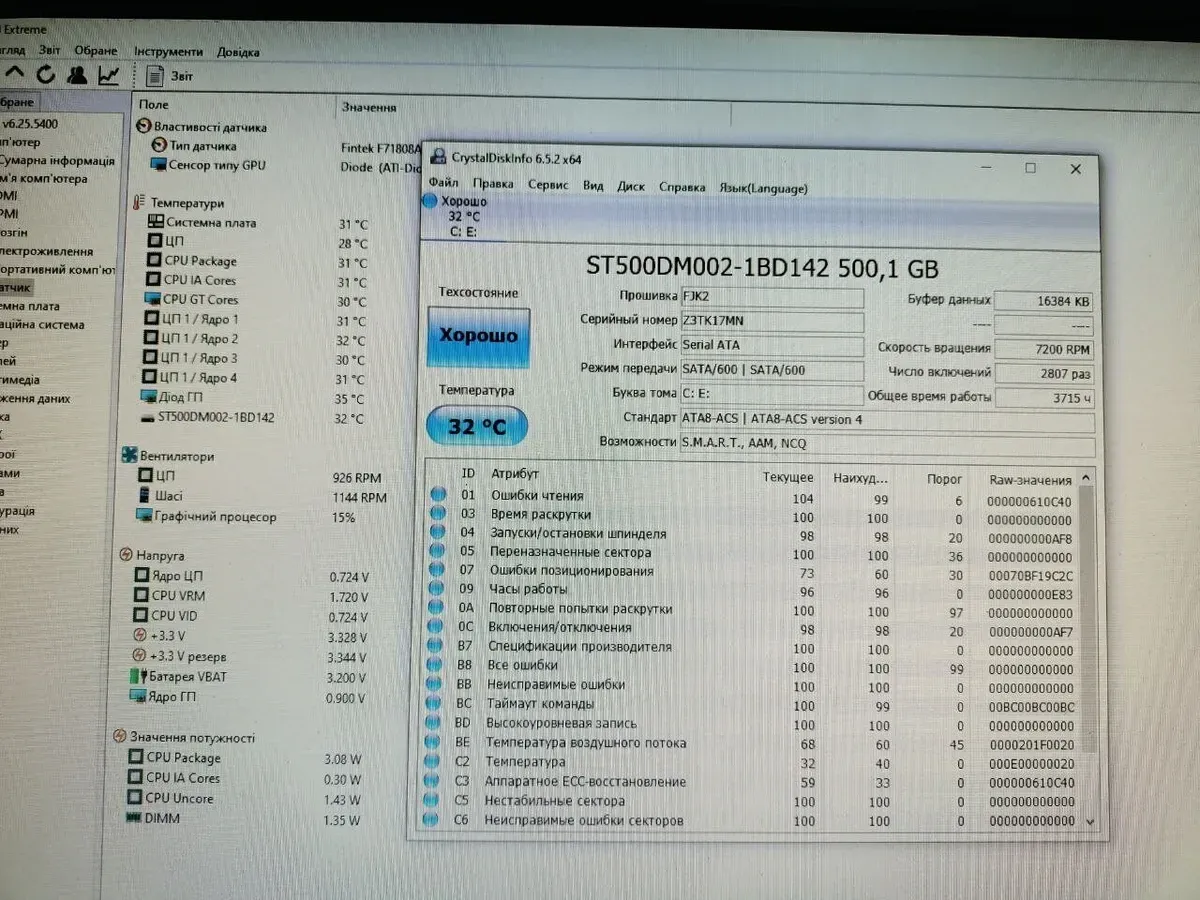Open the Інструменти menu in AIDA64
Viewport: 1200px width, 900px height.
tap(168, 51)
